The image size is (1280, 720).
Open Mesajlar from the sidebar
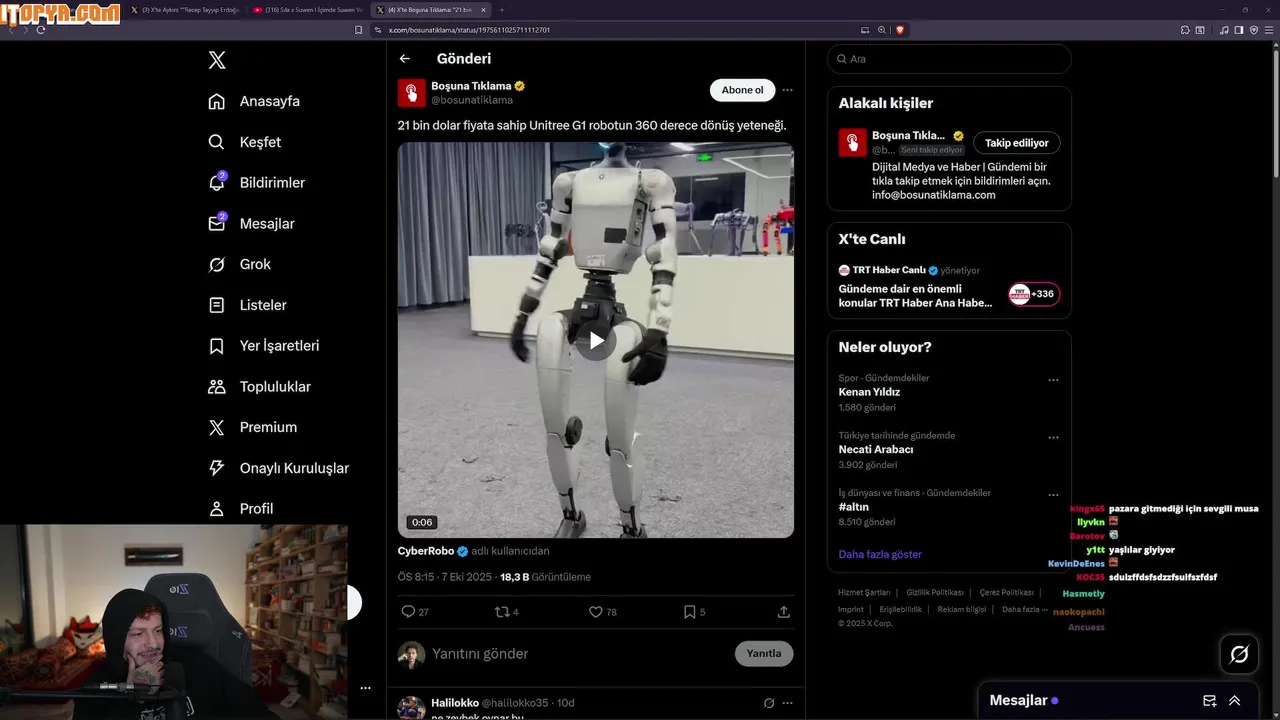click(251, 224)
